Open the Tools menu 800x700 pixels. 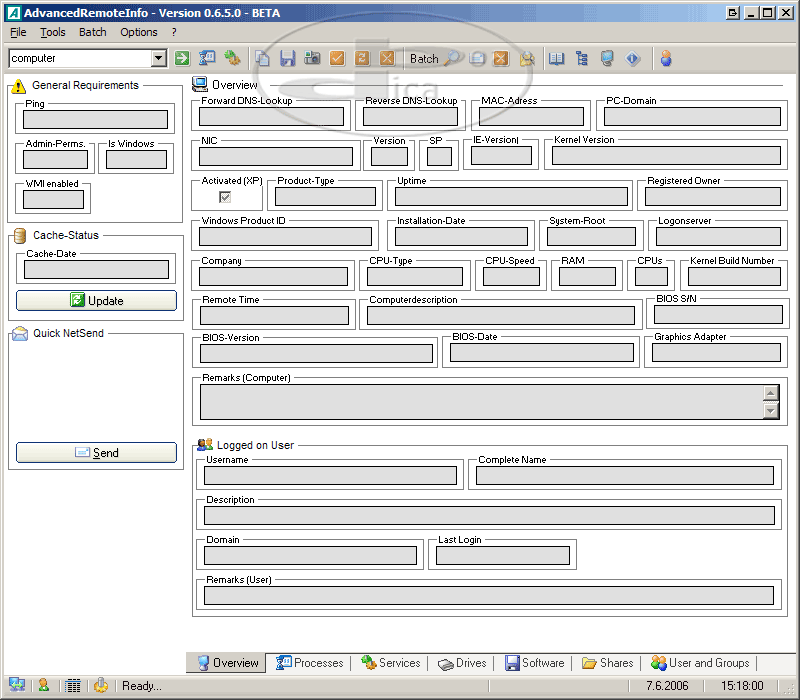(53, 32)
